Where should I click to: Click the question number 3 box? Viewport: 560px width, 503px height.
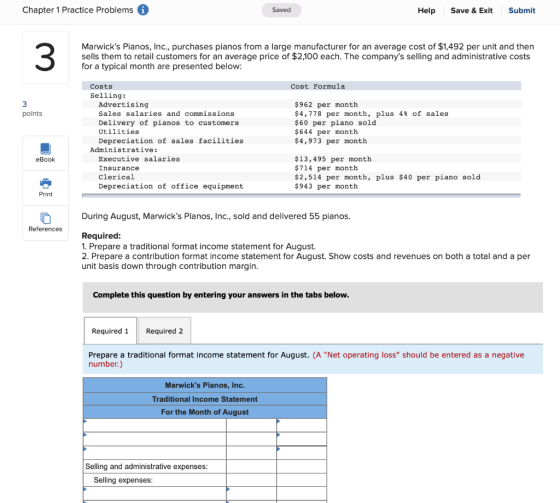click(45, 57)
